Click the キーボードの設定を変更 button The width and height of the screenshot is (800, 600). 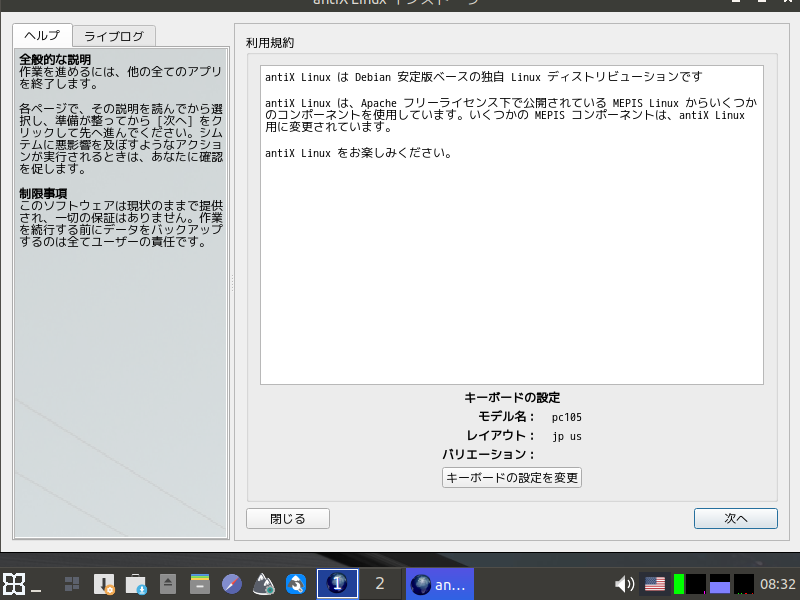tap(512, 478)
